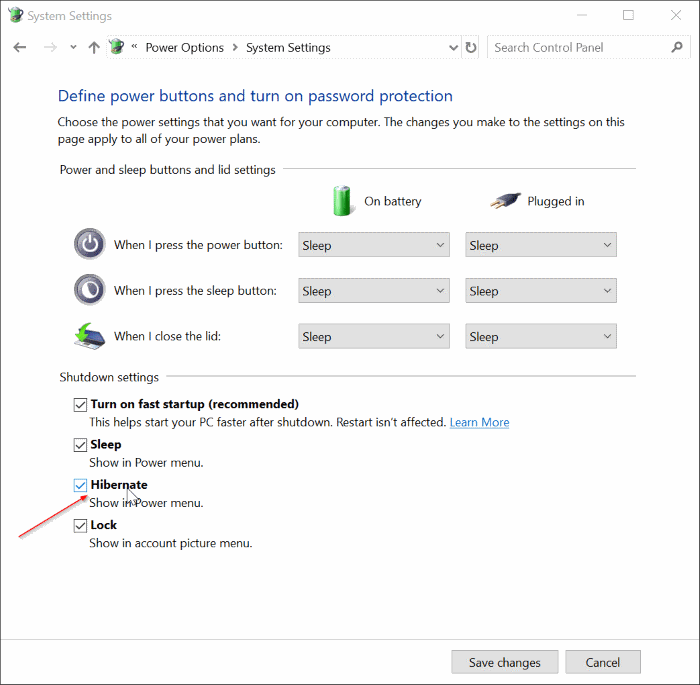Click the power button icon
This screenshot has width=700, height=685.
[x=90, y=244]
